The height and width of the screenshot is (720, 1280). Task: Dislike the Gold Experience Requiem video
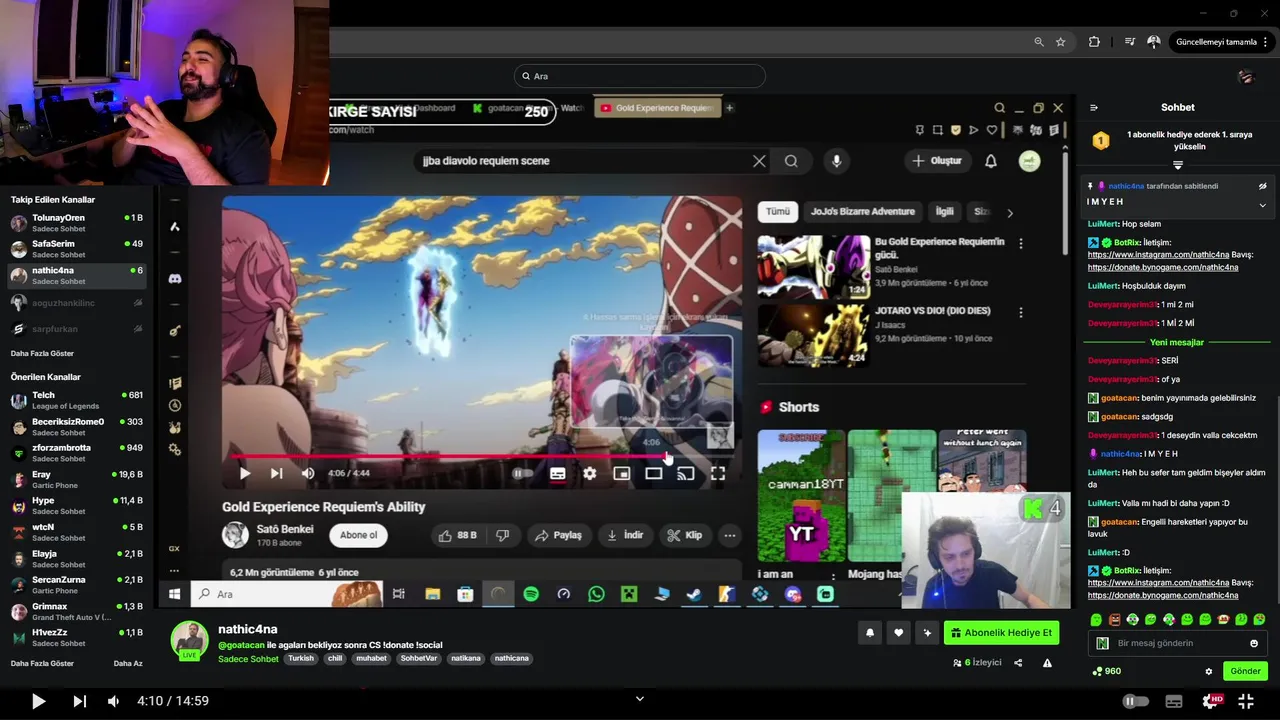503,535
